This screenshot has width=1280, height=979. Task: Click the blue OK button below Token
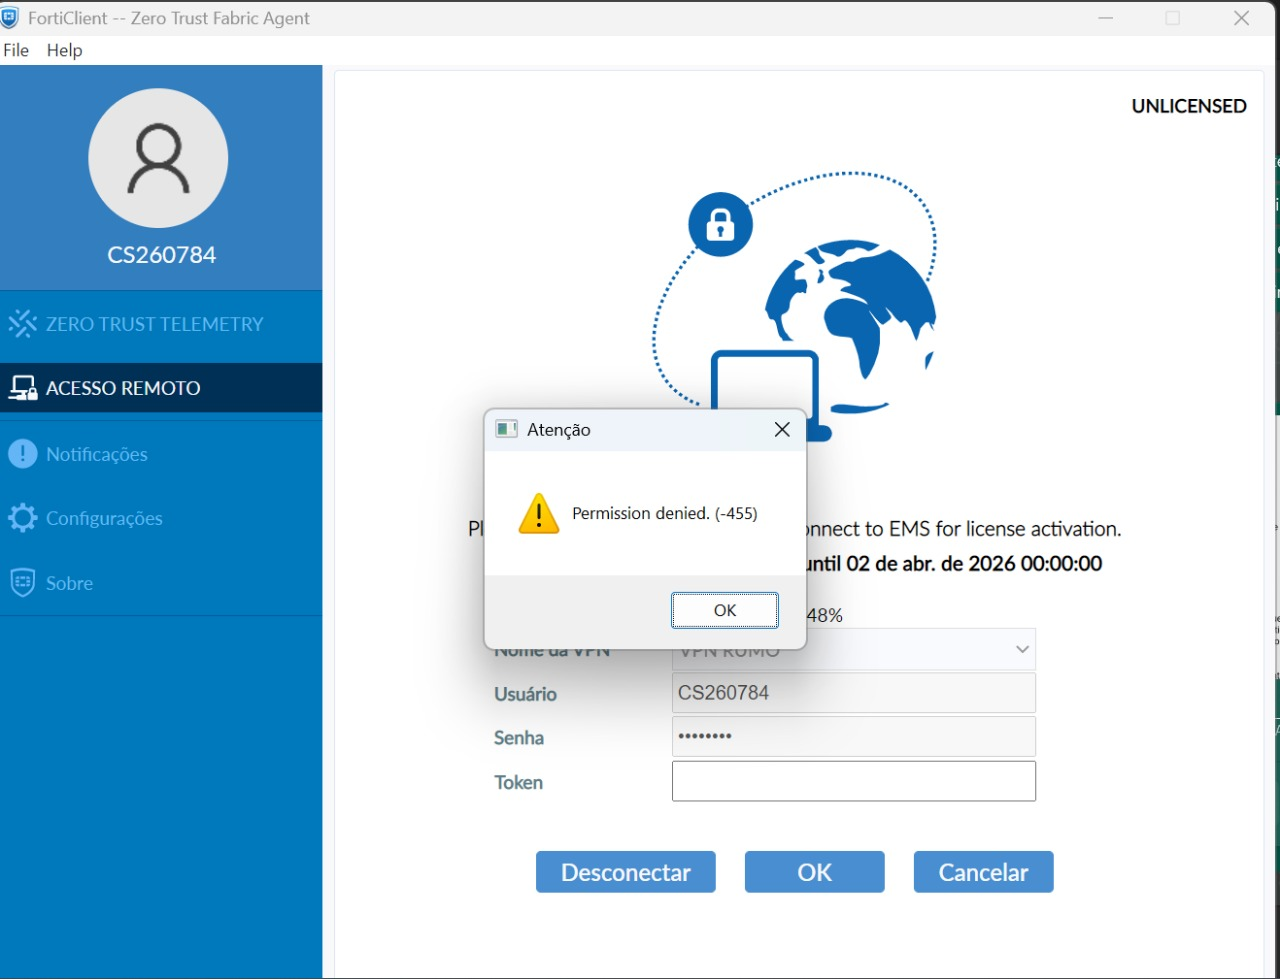coord(815,872)
